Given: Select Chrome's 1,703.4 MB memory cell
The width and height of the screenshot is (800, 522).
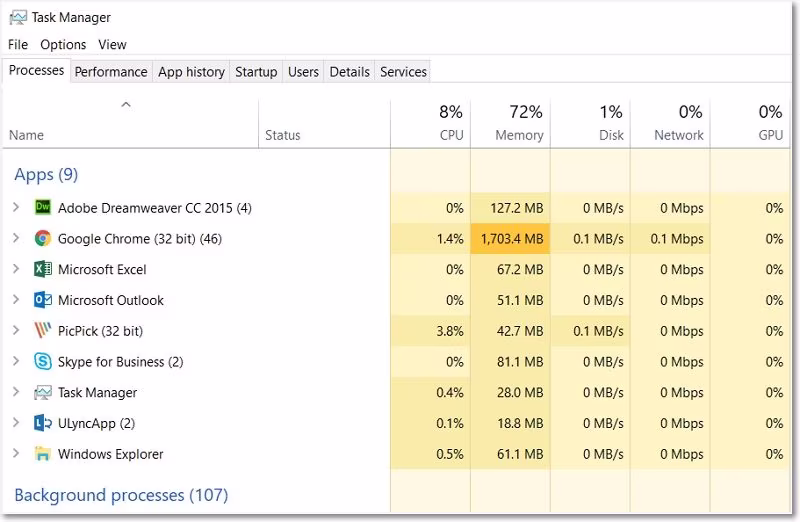Looking at the screenshot, I should [x=511, y=239].
